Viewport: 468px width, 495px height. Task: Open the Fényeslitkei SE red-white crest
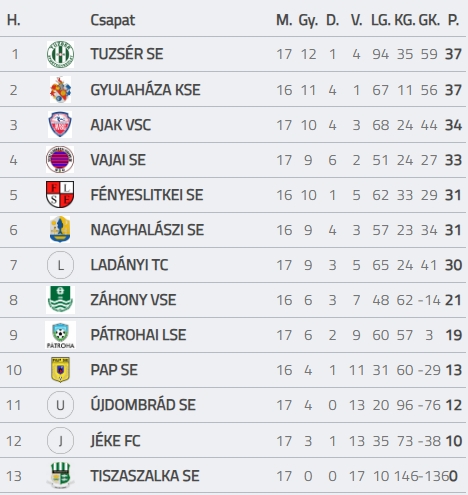tap(60, 194)
